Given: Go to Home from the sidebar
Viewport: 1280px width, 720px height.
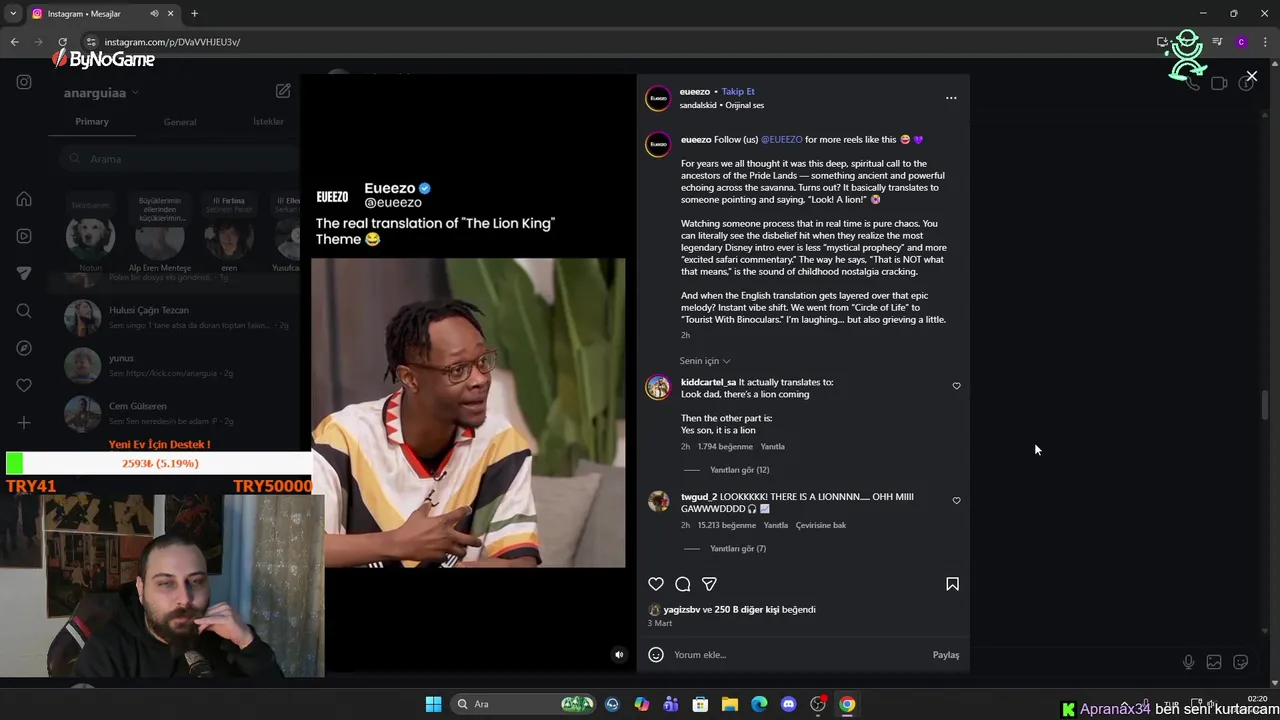Looking at the screenshot, I should [24, 199].
